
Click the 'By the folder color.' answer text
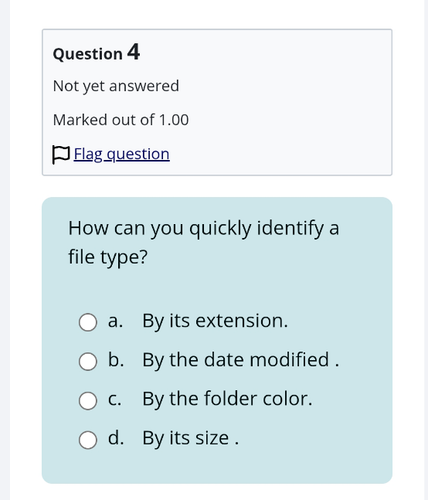(227, 400)
